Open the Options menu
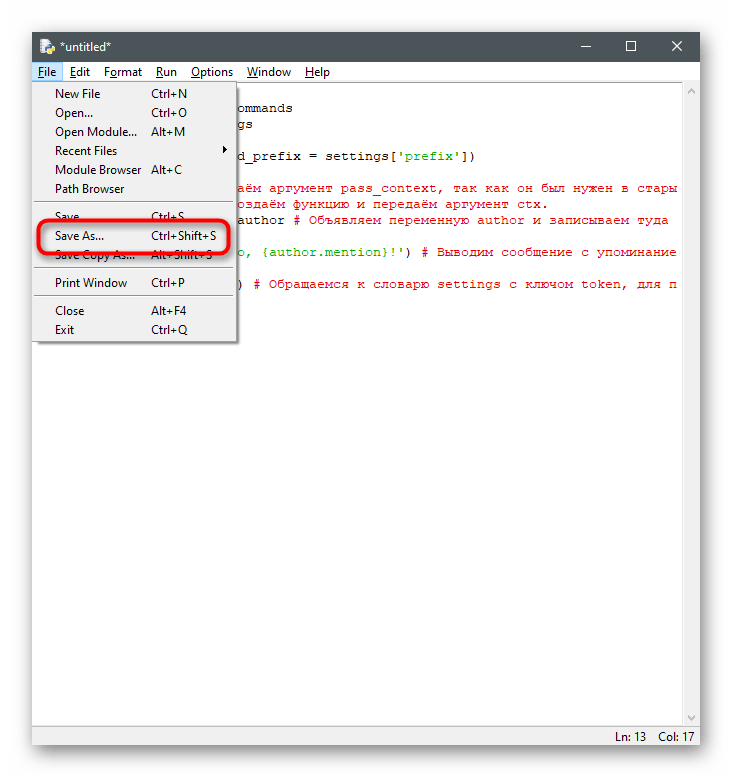The width and height of the screenshot is (732, 777). [212, 72]
